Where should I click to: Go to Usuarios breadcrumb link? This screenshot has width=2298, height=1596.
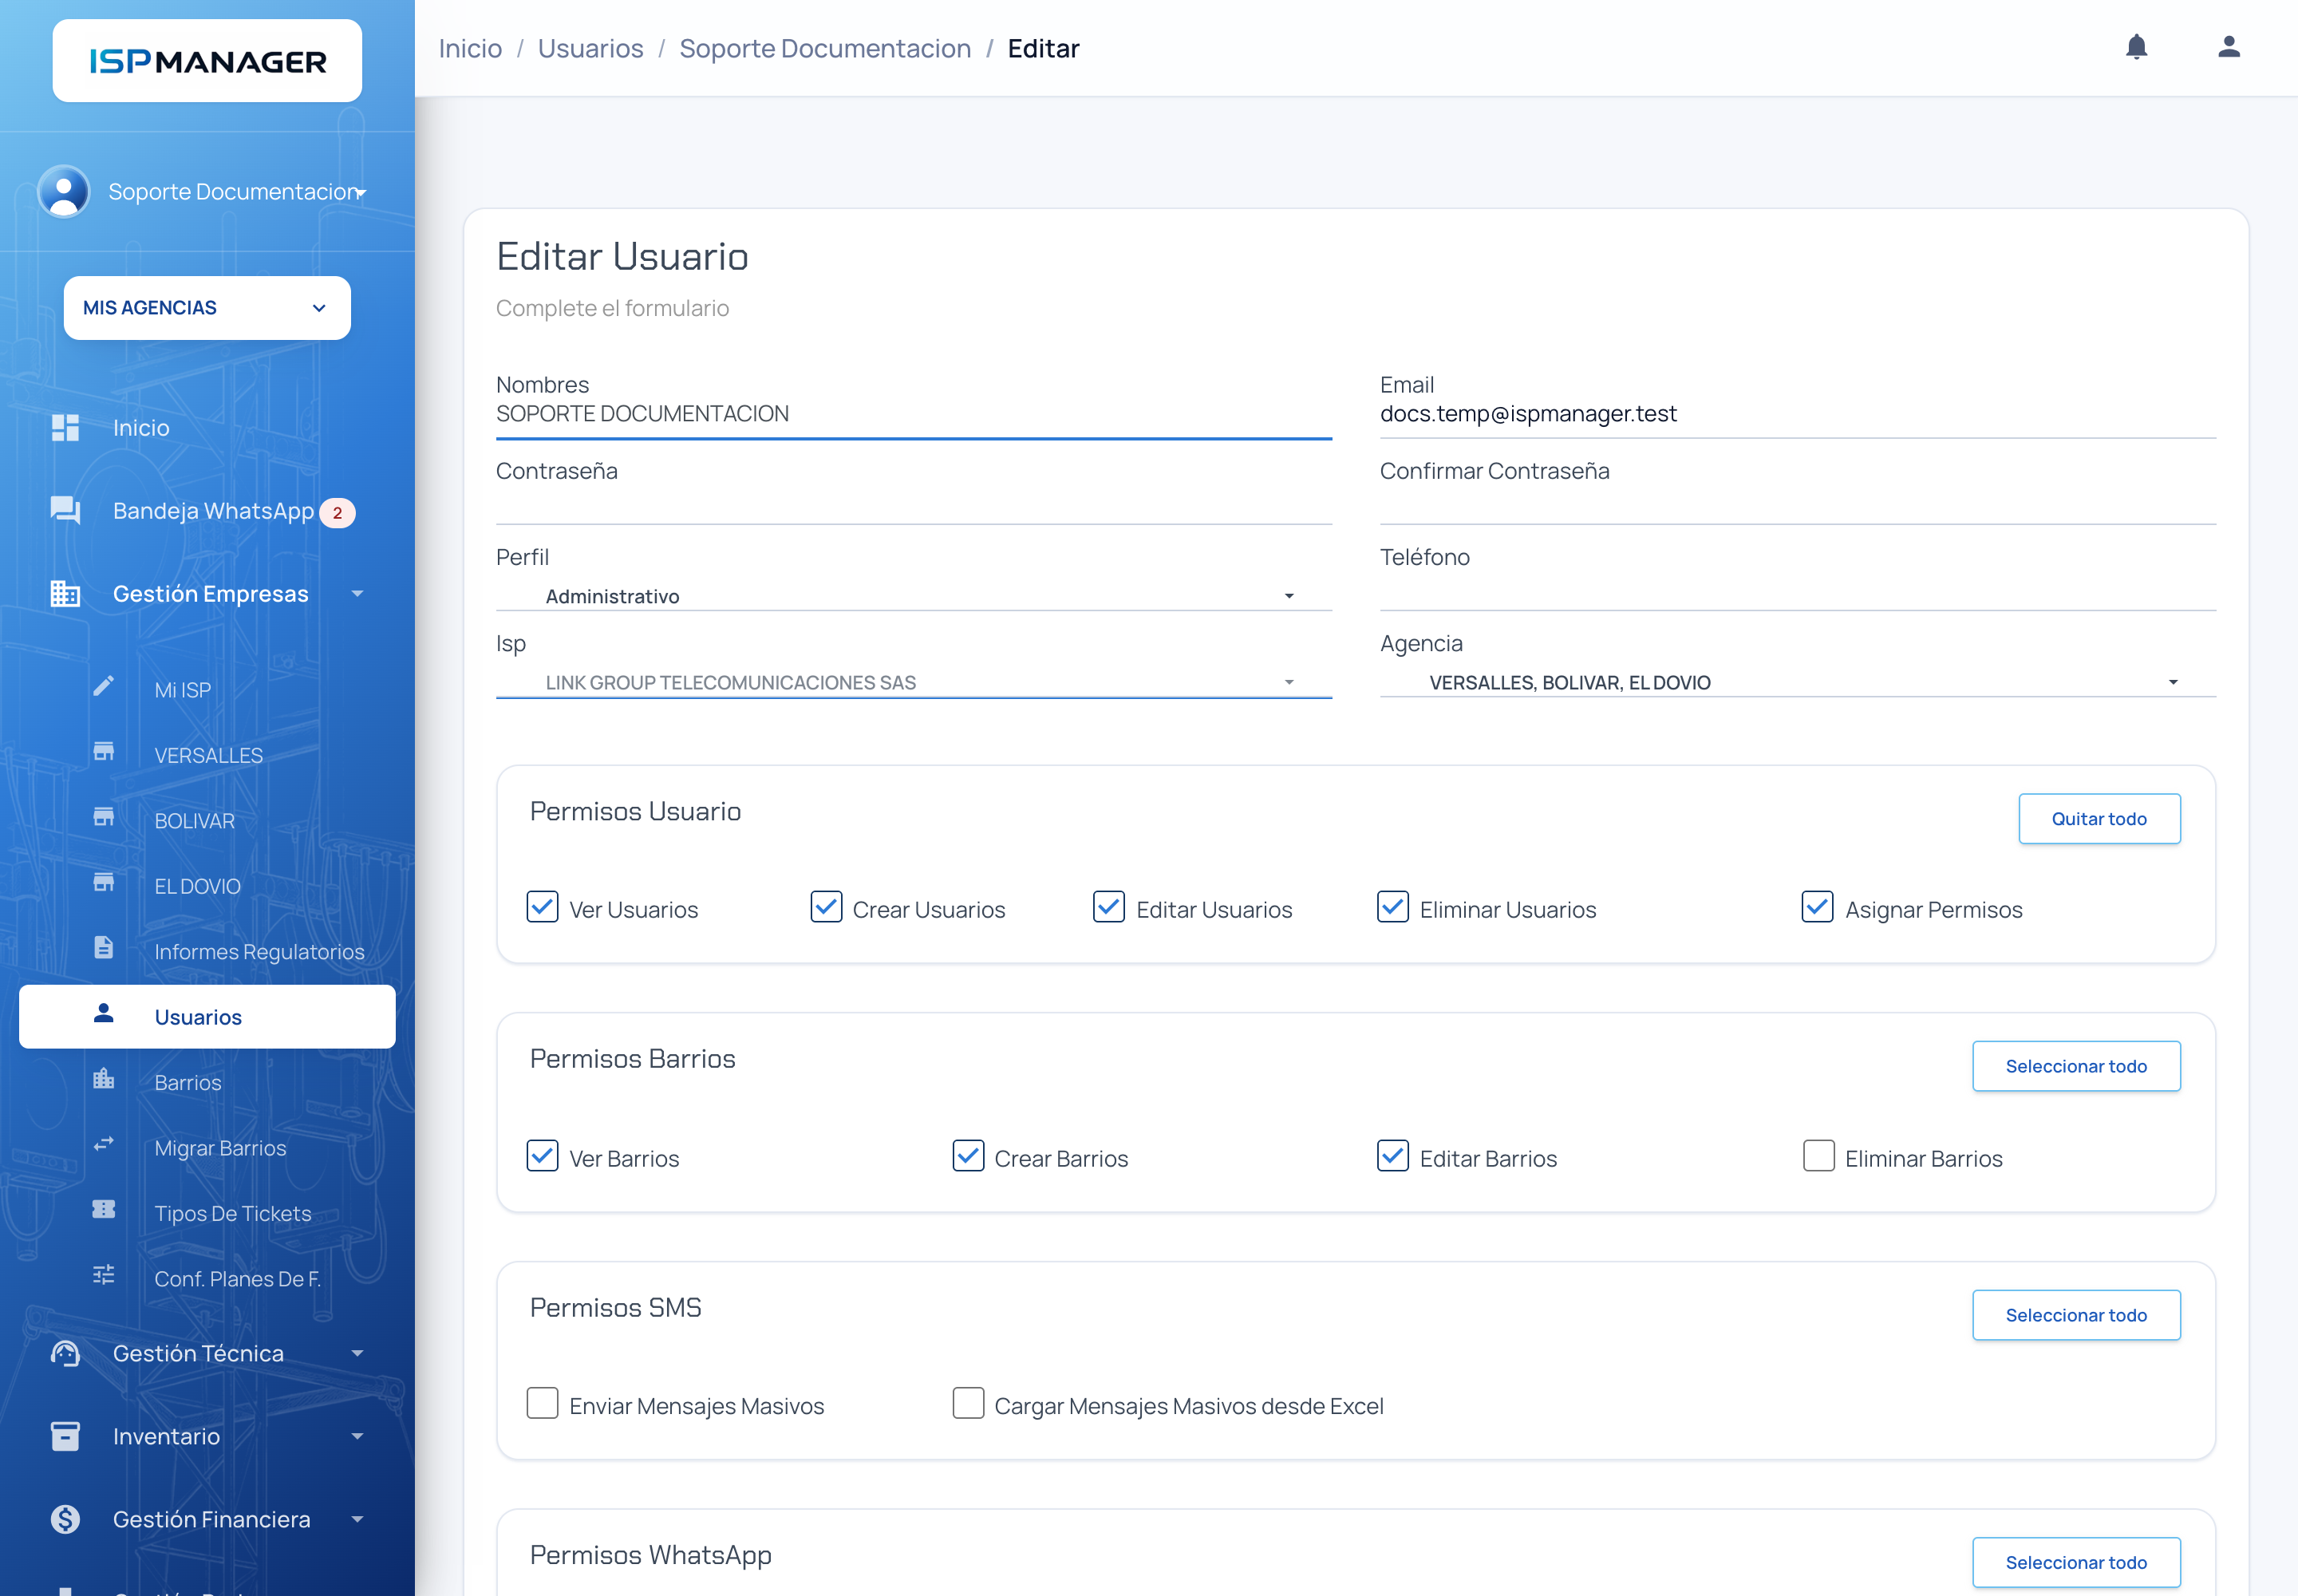coord(590,48)
